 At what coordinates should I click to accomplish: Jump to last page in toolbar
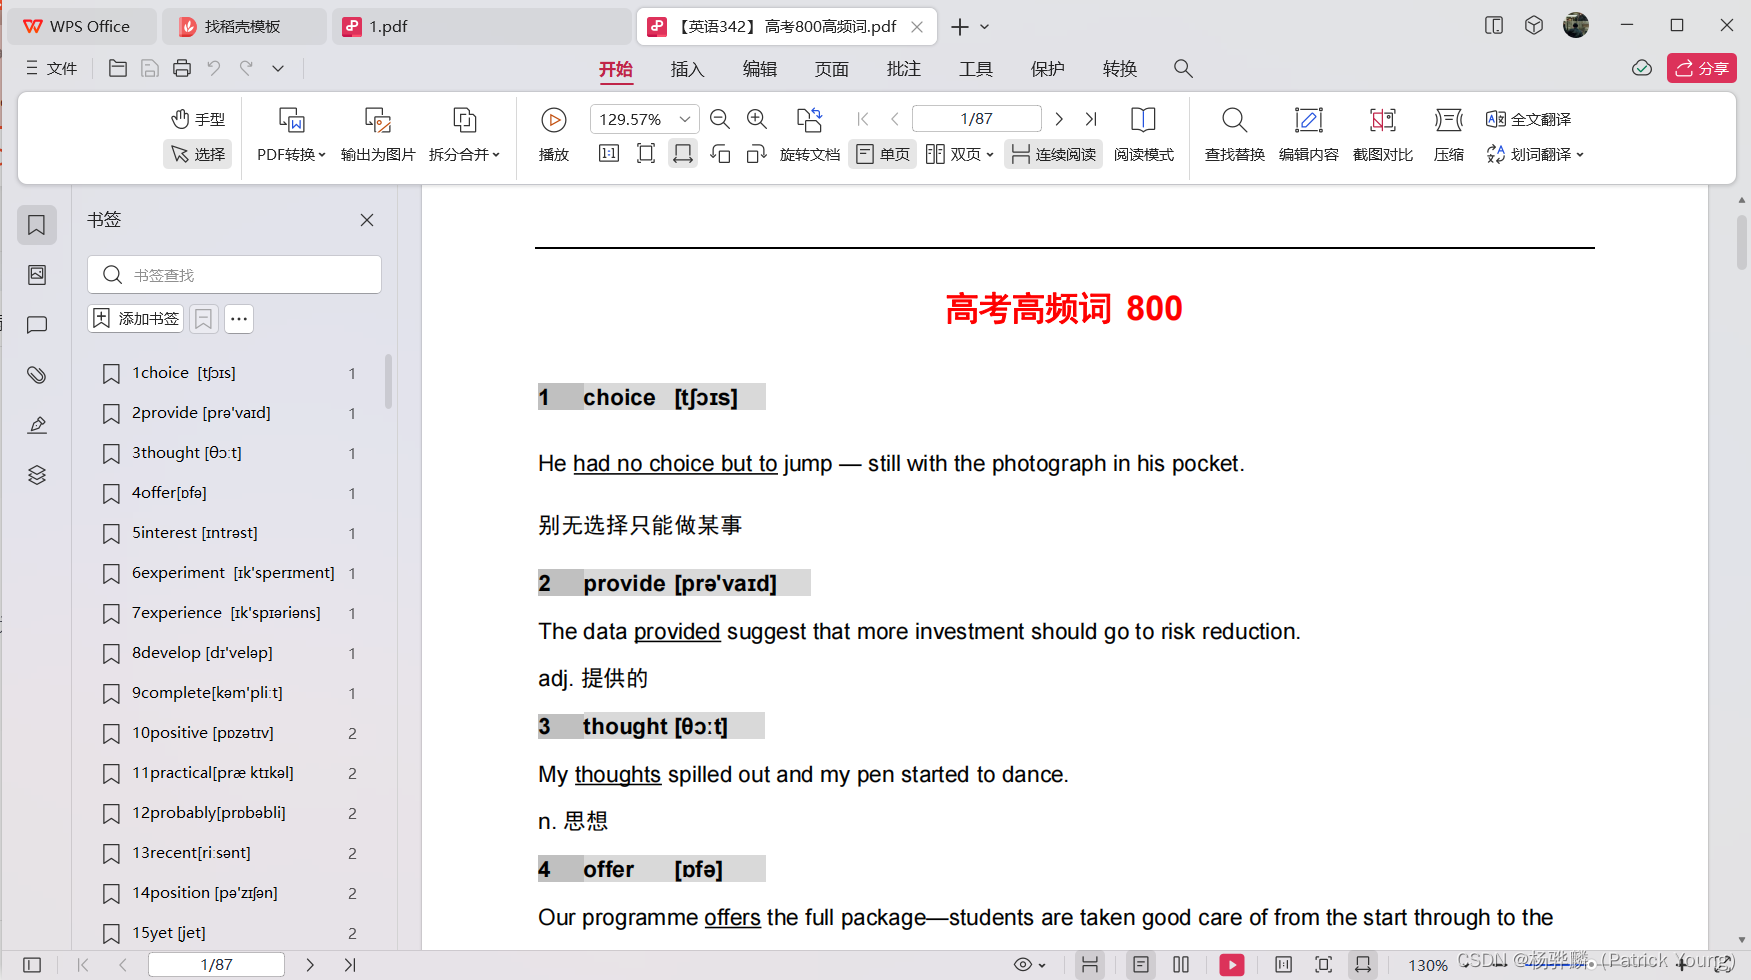click(1091, 119)
